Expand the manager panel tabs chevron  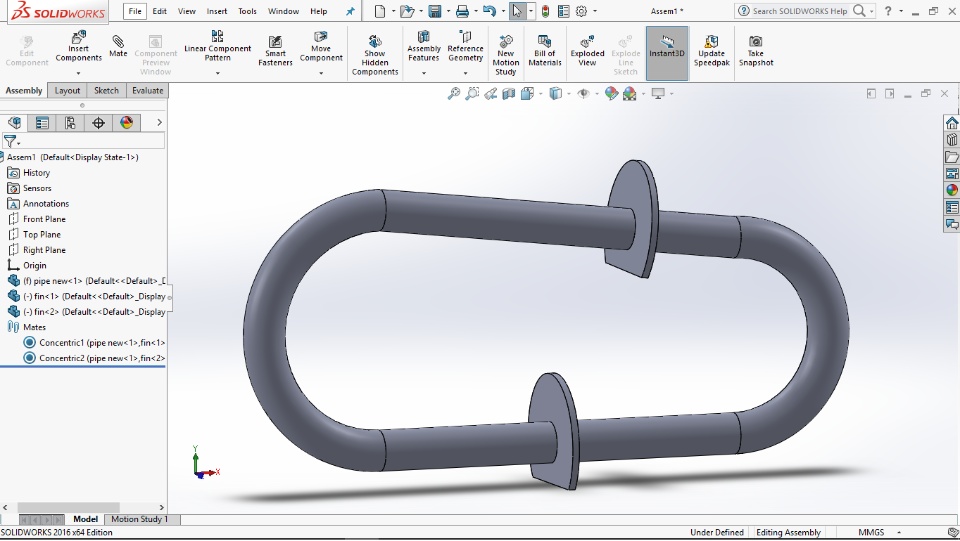pos(159,122)
